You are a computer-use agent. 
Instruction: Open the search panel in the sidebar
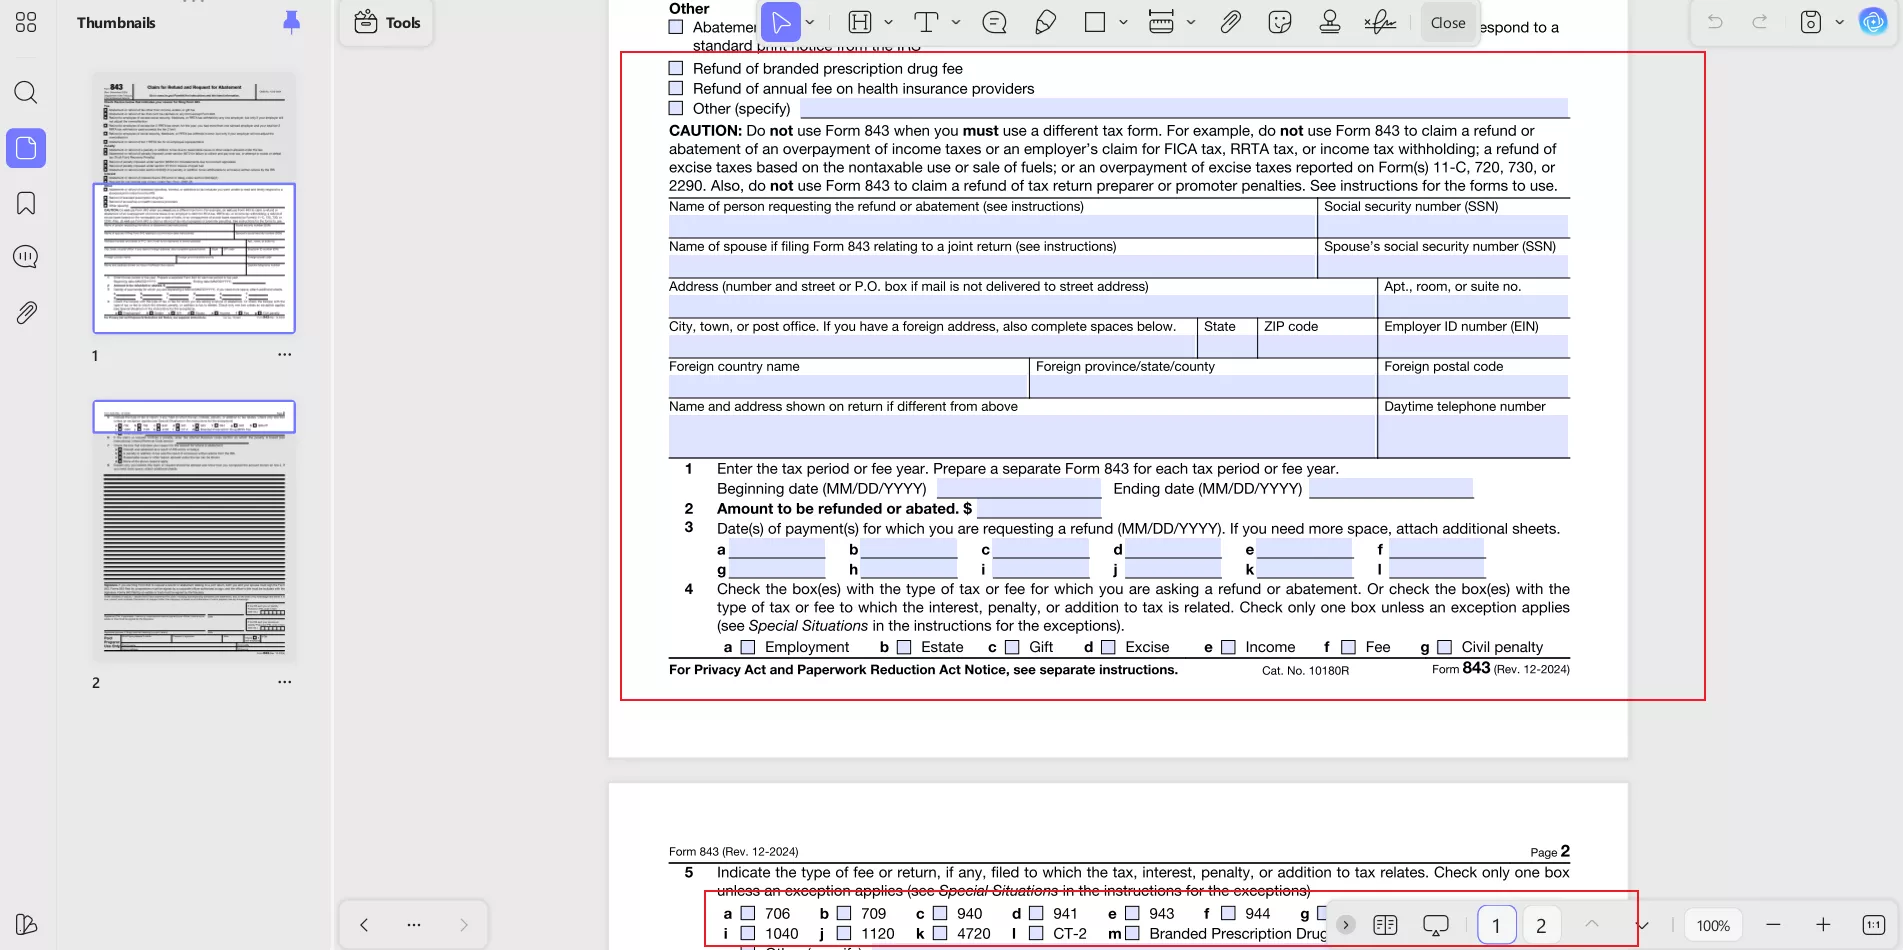coord(26,93)
